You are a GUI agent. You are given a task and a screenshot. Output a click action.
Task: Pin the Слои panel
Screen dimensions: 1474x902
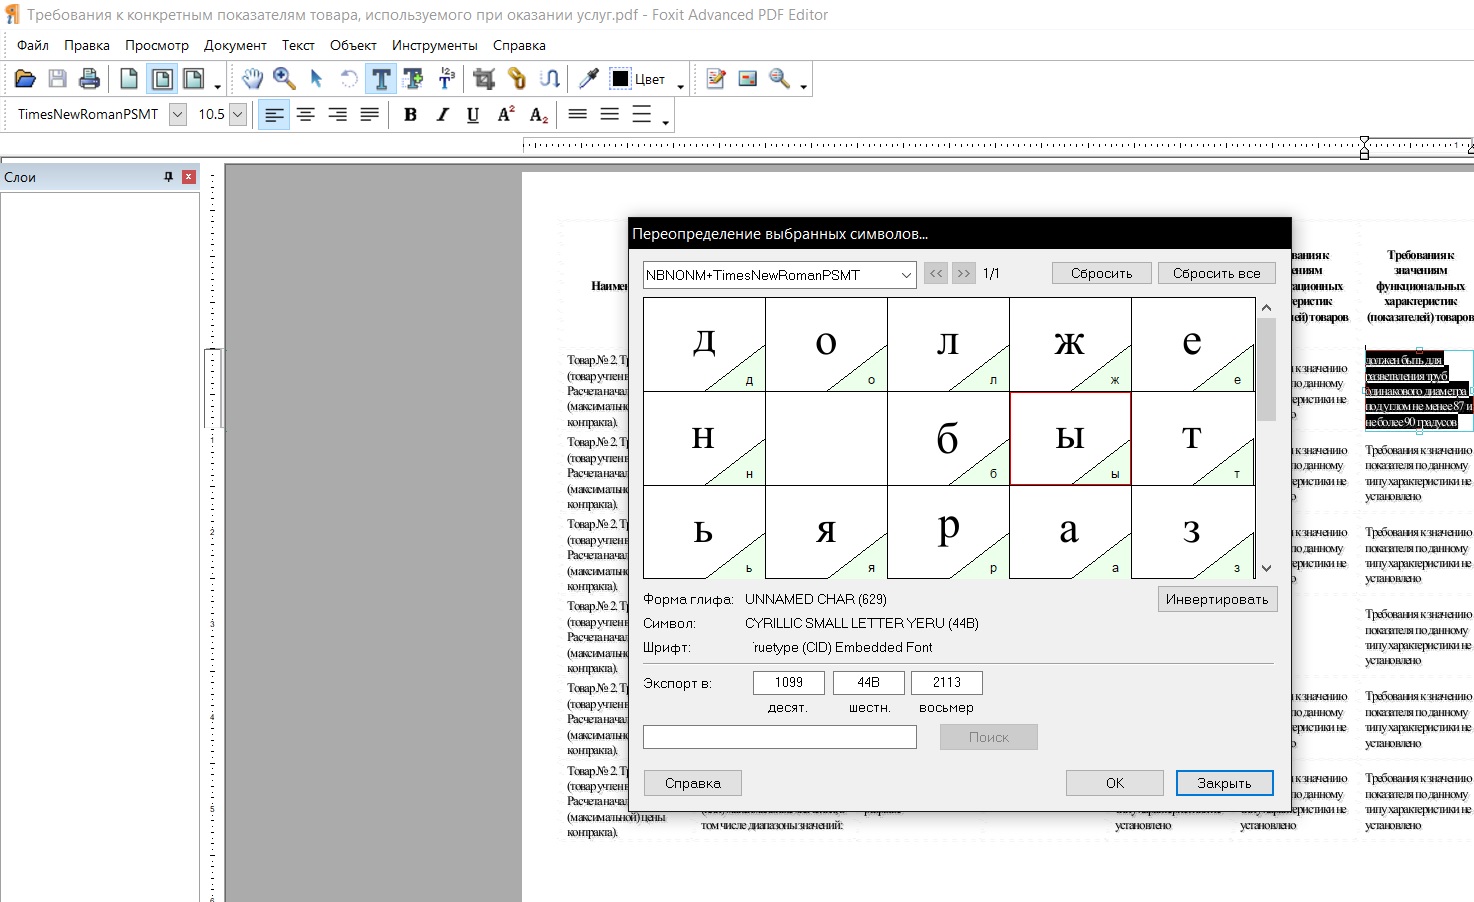[168, 177]
